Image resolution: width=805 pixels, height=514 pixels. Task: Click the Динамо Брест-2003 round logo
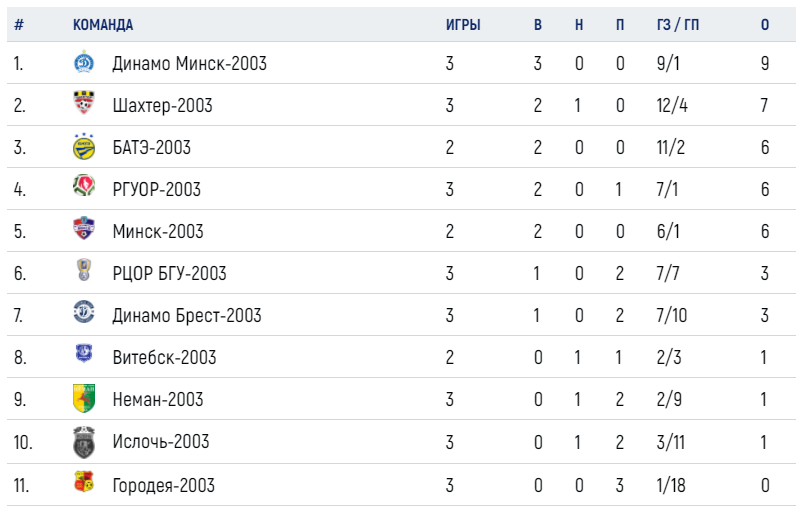click(84, 312)
